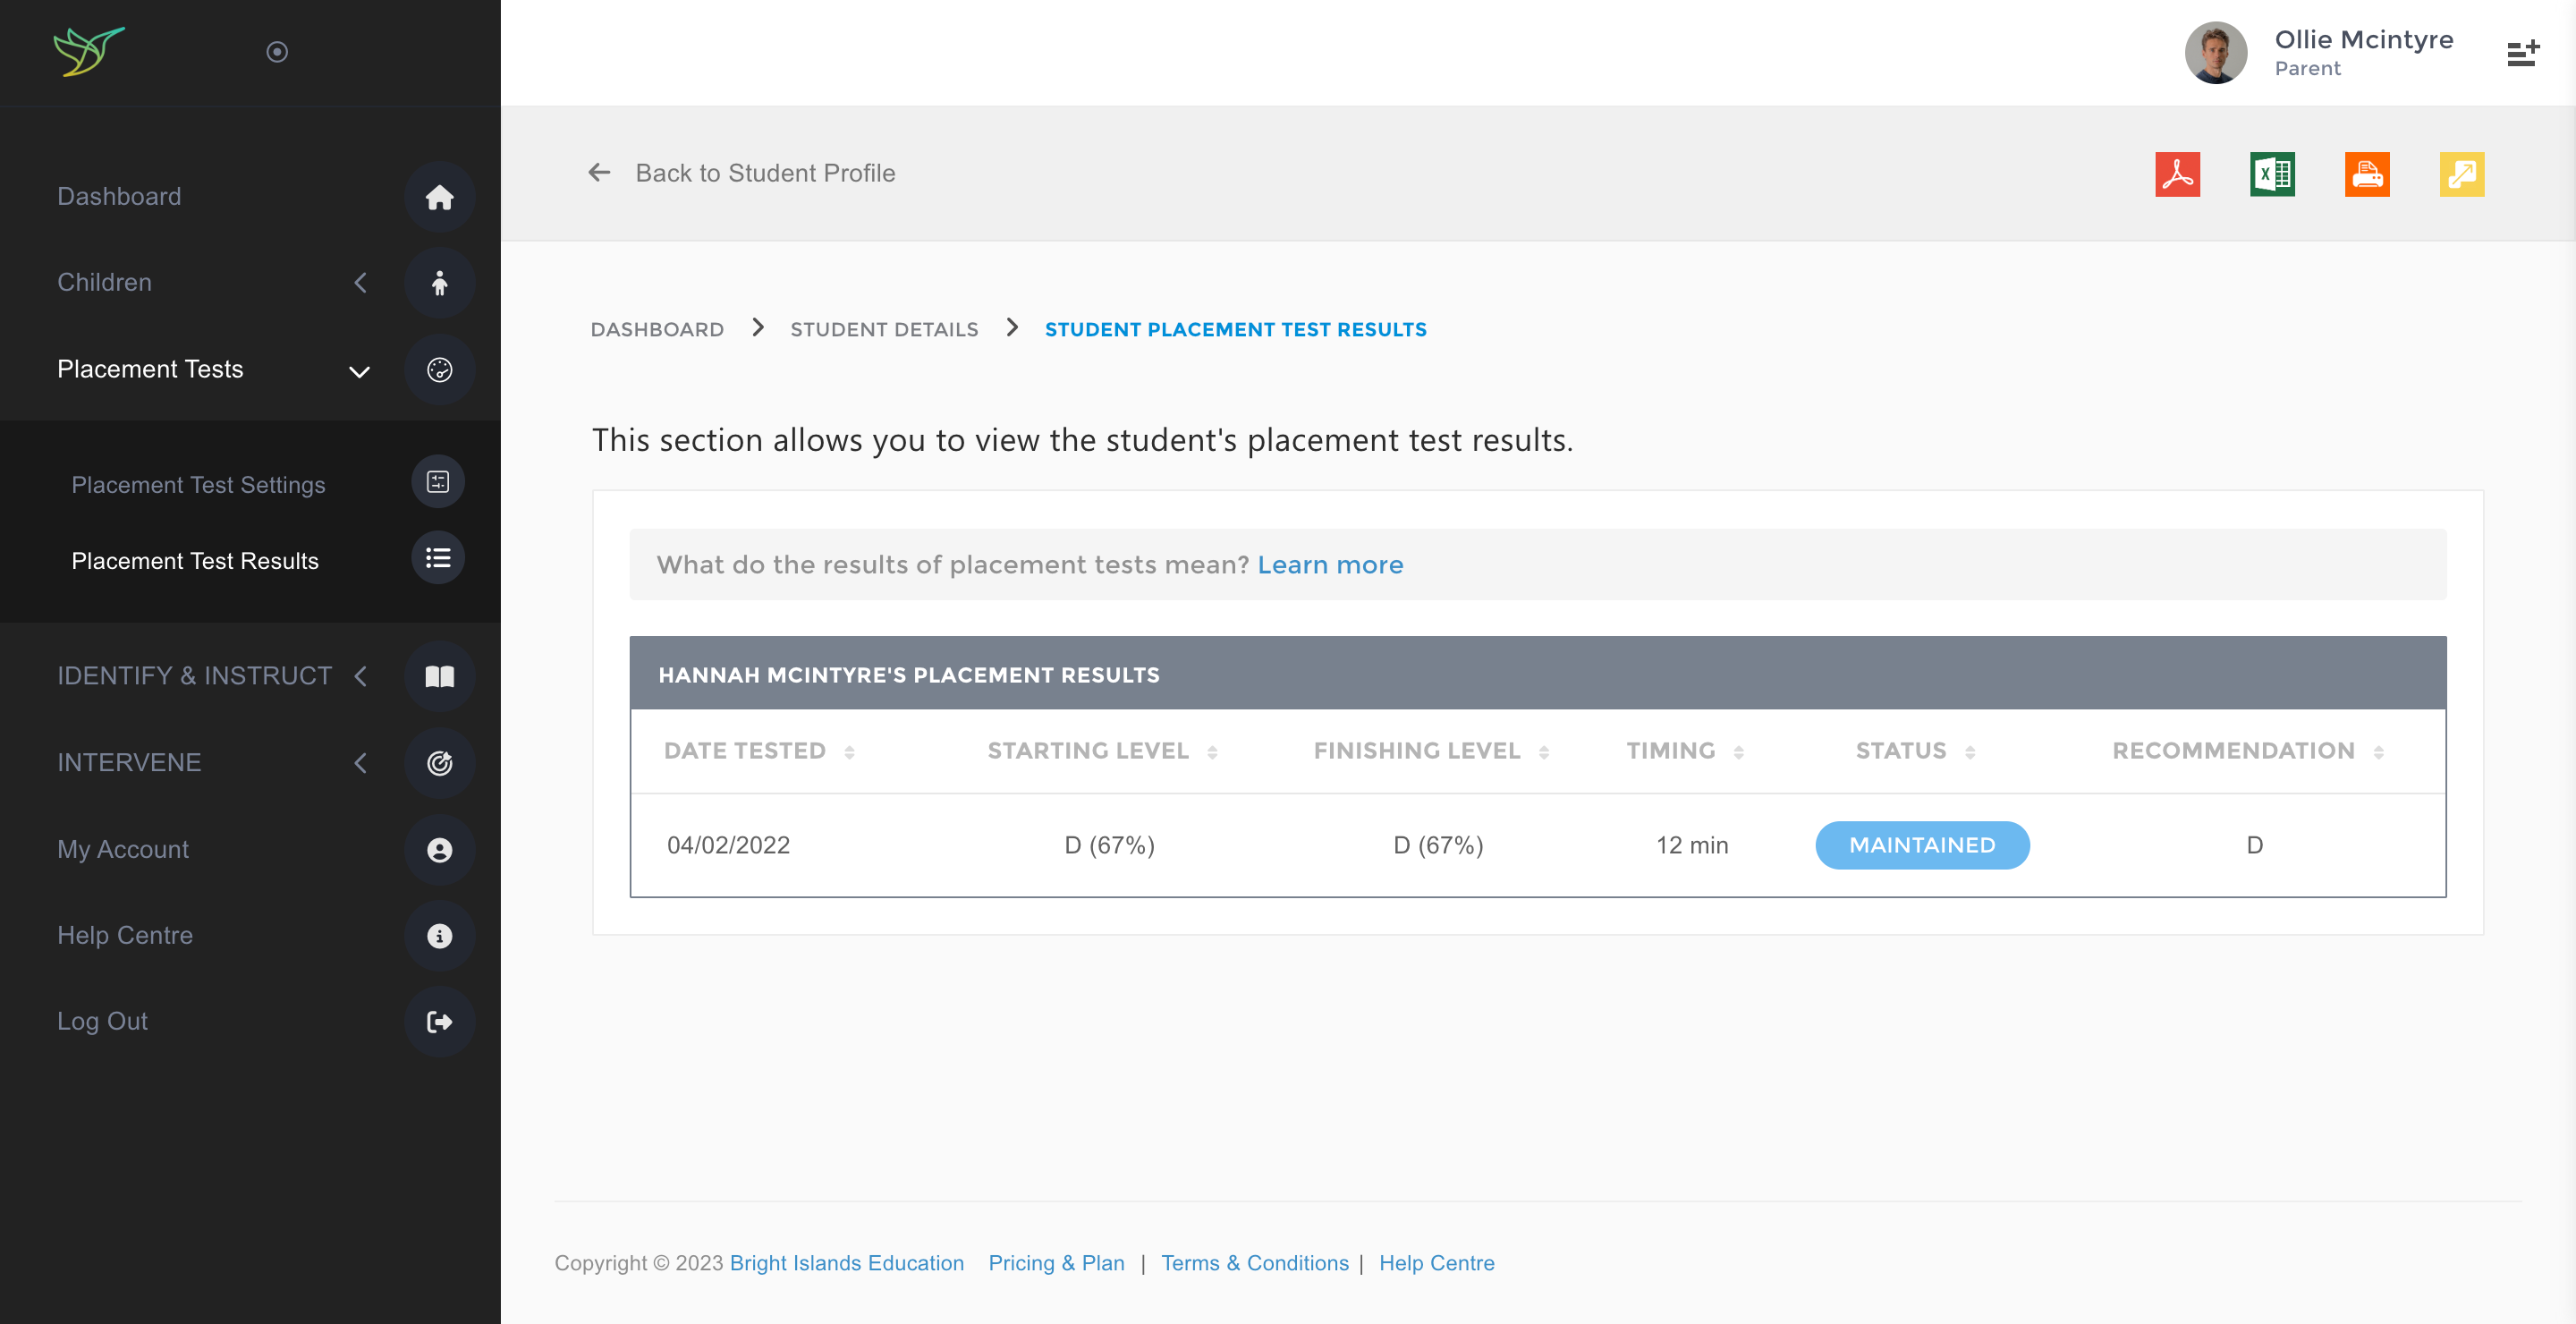Open the Identify & Instruct book icon
The width and height of the screenshot is (2576, 1324).
point(440,675)
